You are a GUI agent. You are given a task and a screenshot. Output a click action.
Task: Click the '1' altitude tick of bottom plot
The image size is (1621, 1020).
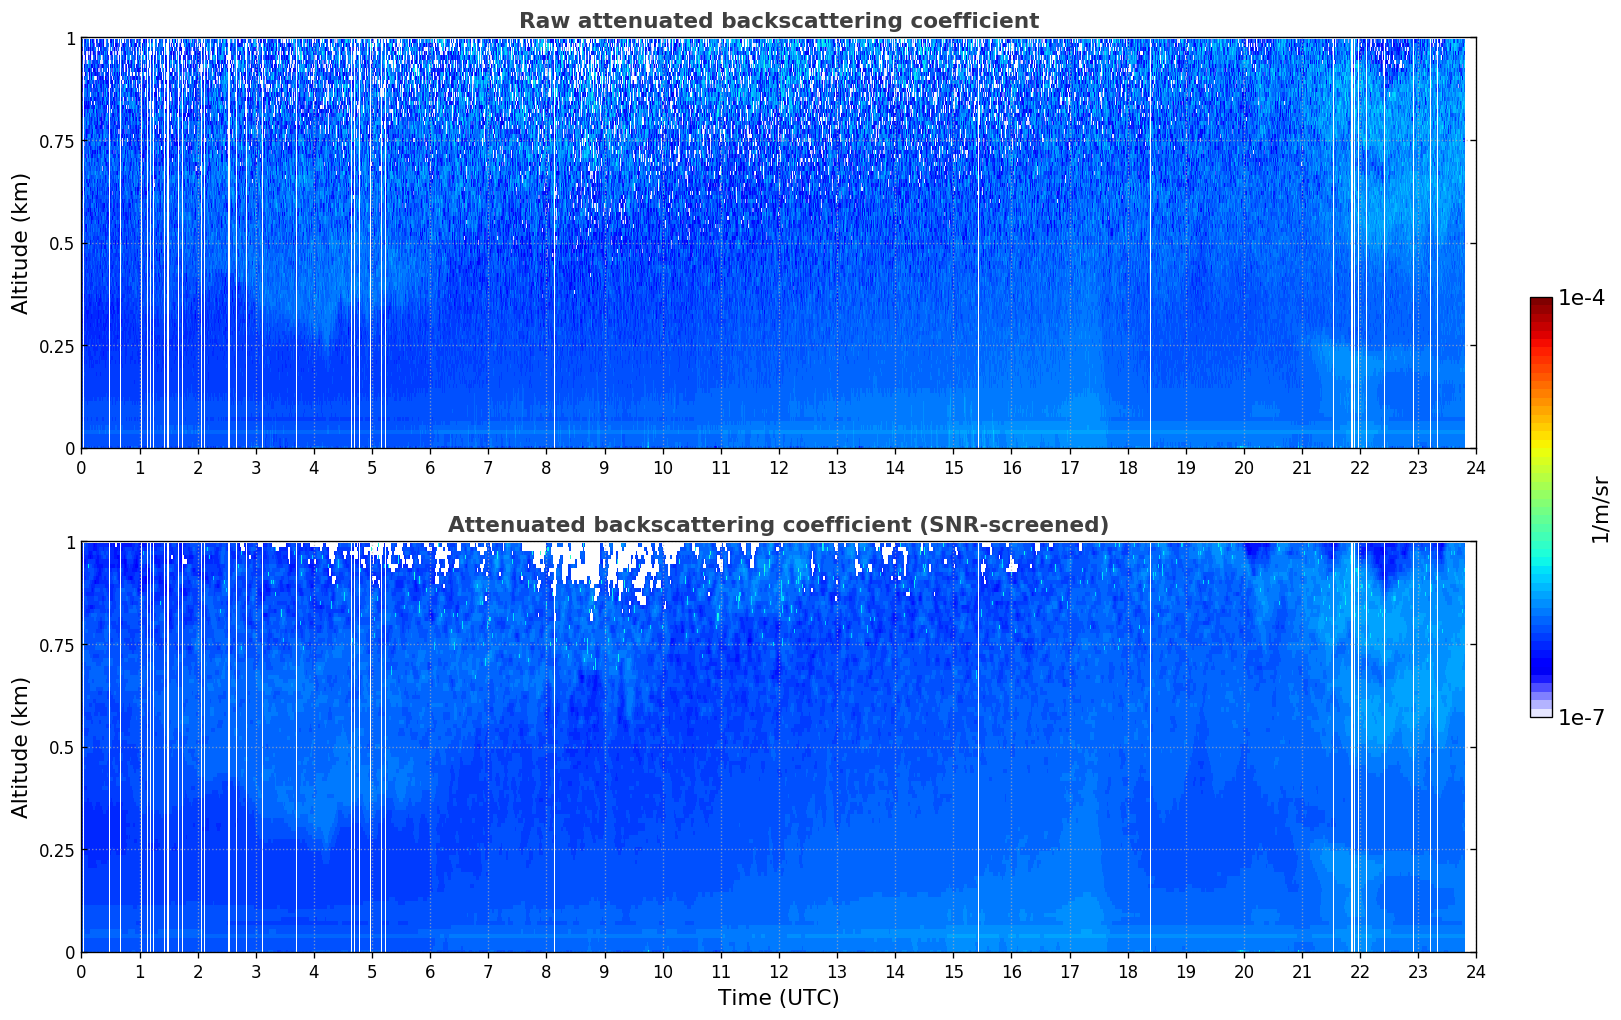pos(70,543)
